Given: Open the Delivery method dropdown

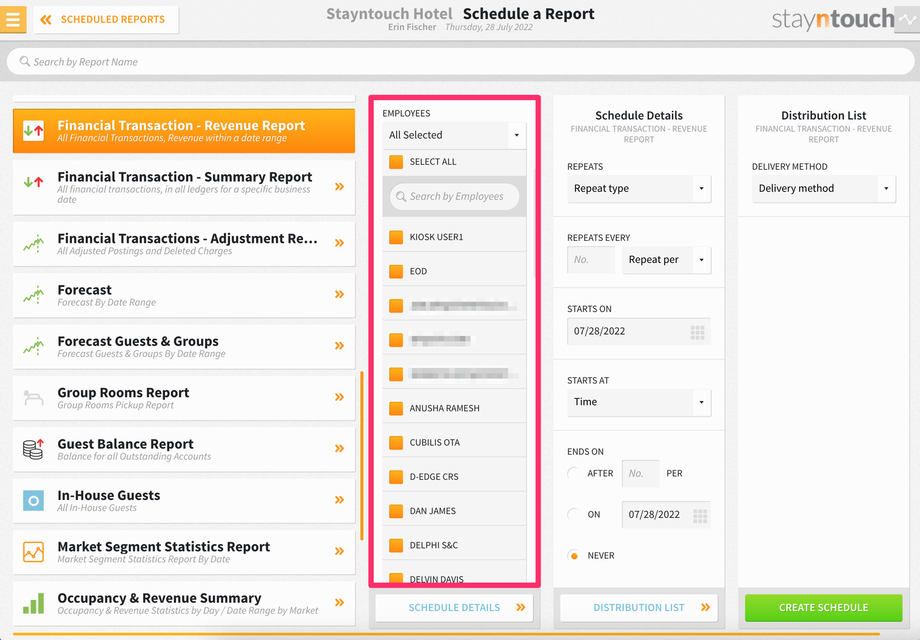Looking at the screenshot, I should click(x=824, y=188).
